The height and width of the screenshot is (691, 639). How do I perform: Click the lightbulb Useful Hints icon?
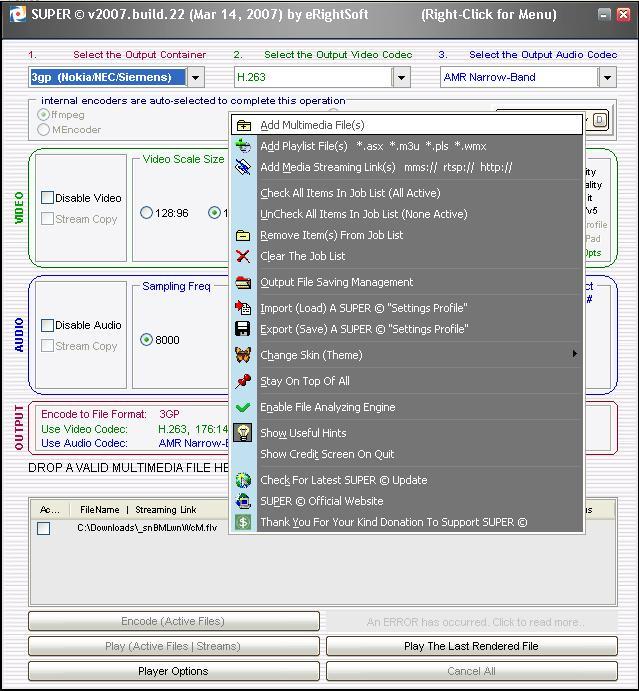pos(243,433)
